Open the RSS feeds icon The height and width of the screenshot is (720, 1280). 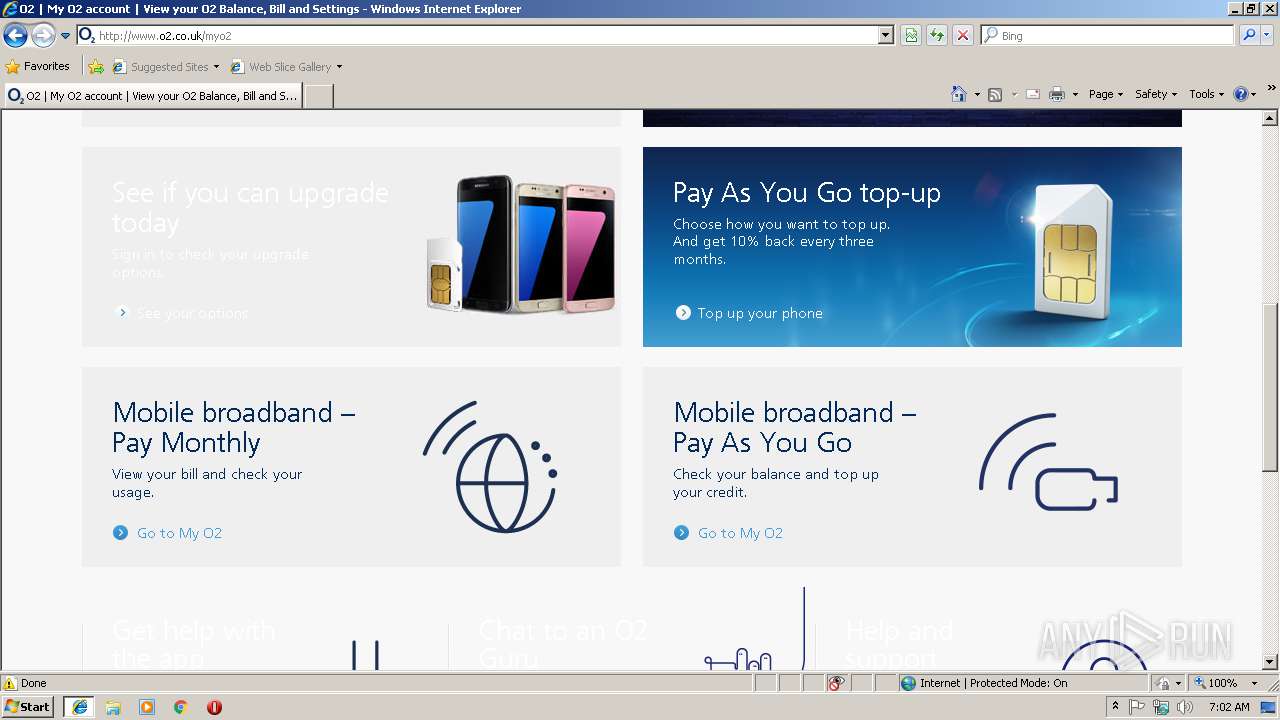point(995,94)
